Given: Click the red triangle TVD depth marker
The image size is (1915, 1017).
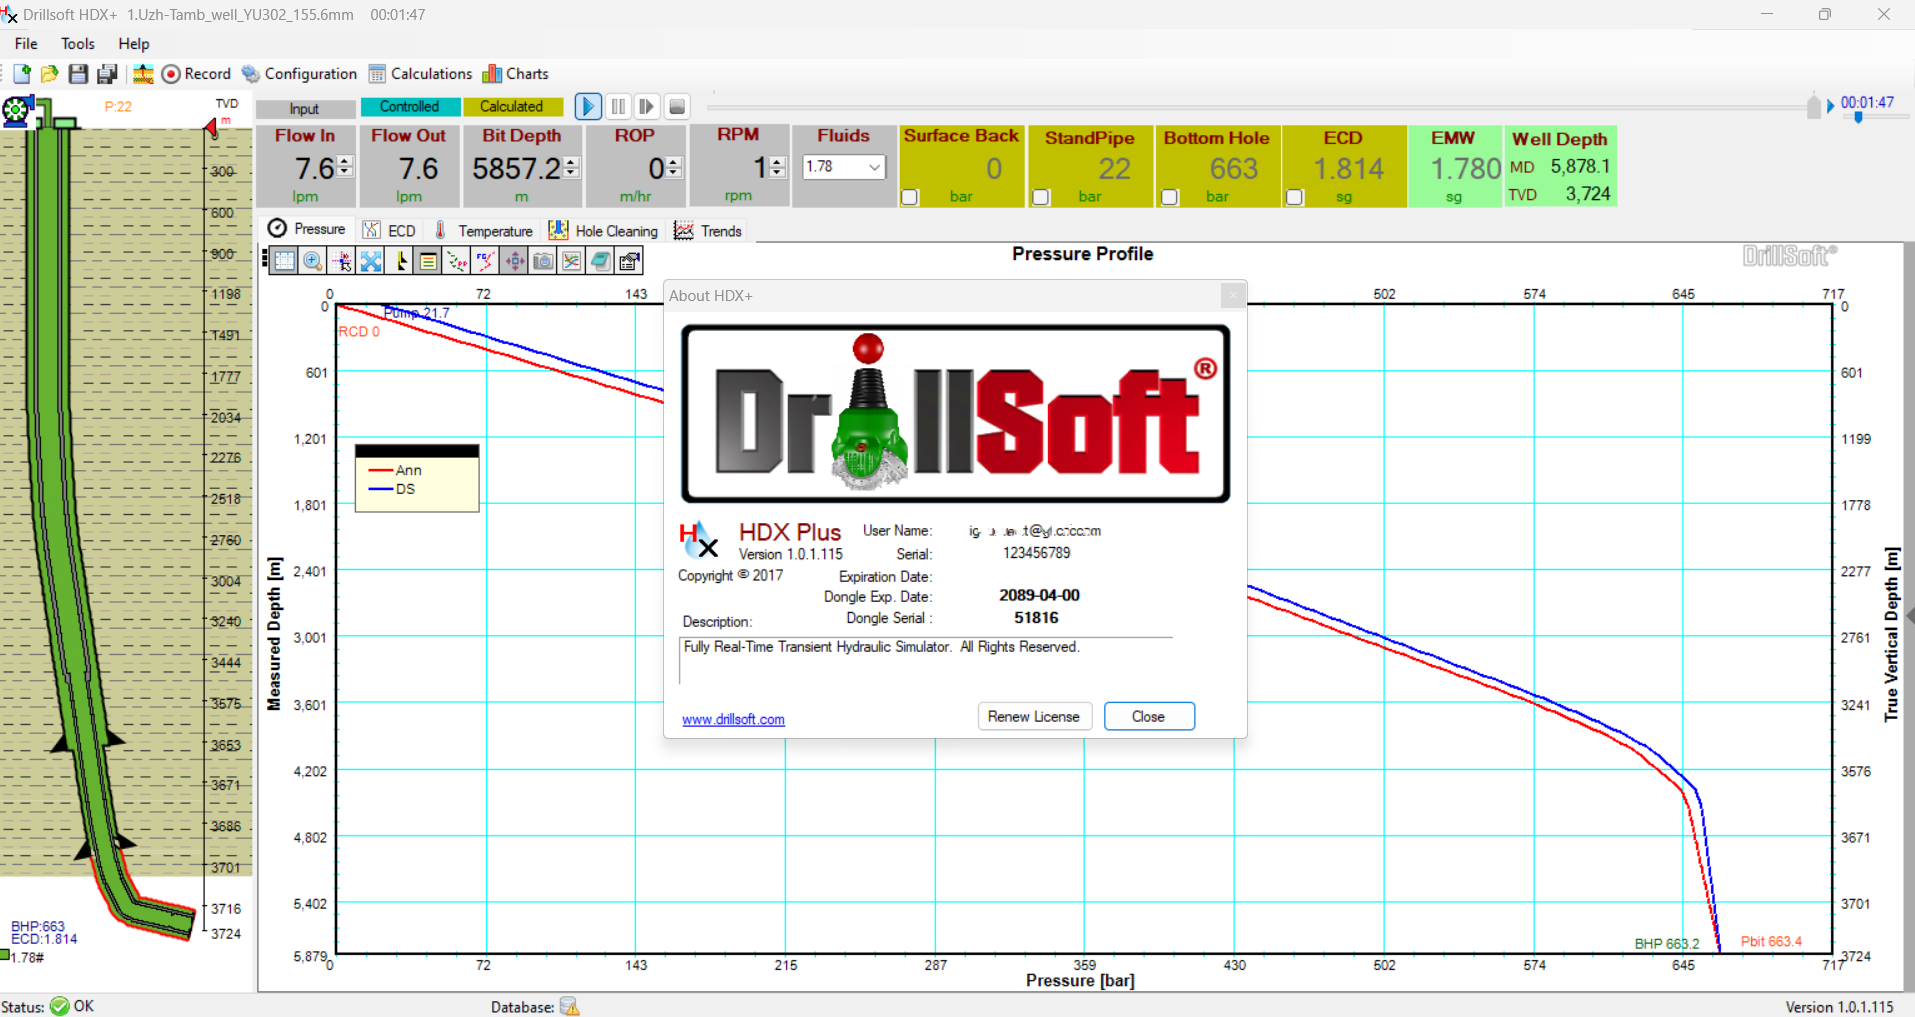Looking at the screenshot, I should coord(211,127).
